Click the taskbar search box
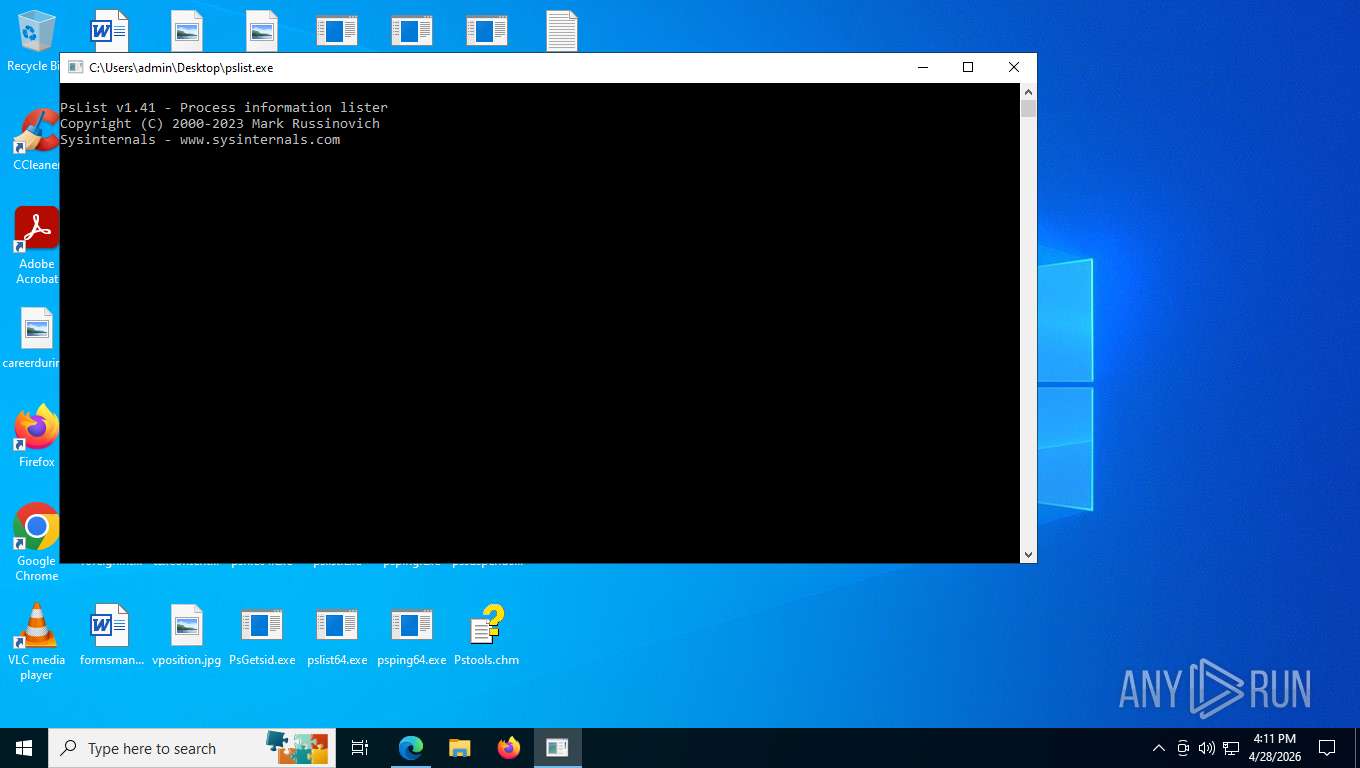Viewport: 1360px width, 768px height. [x=192, y=748]
